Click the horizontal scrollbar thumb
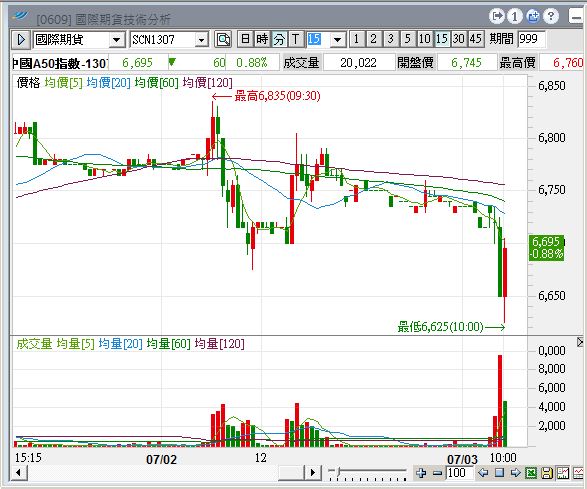The image size is (587, 489). pyautogui.click(x=291, y=473)
